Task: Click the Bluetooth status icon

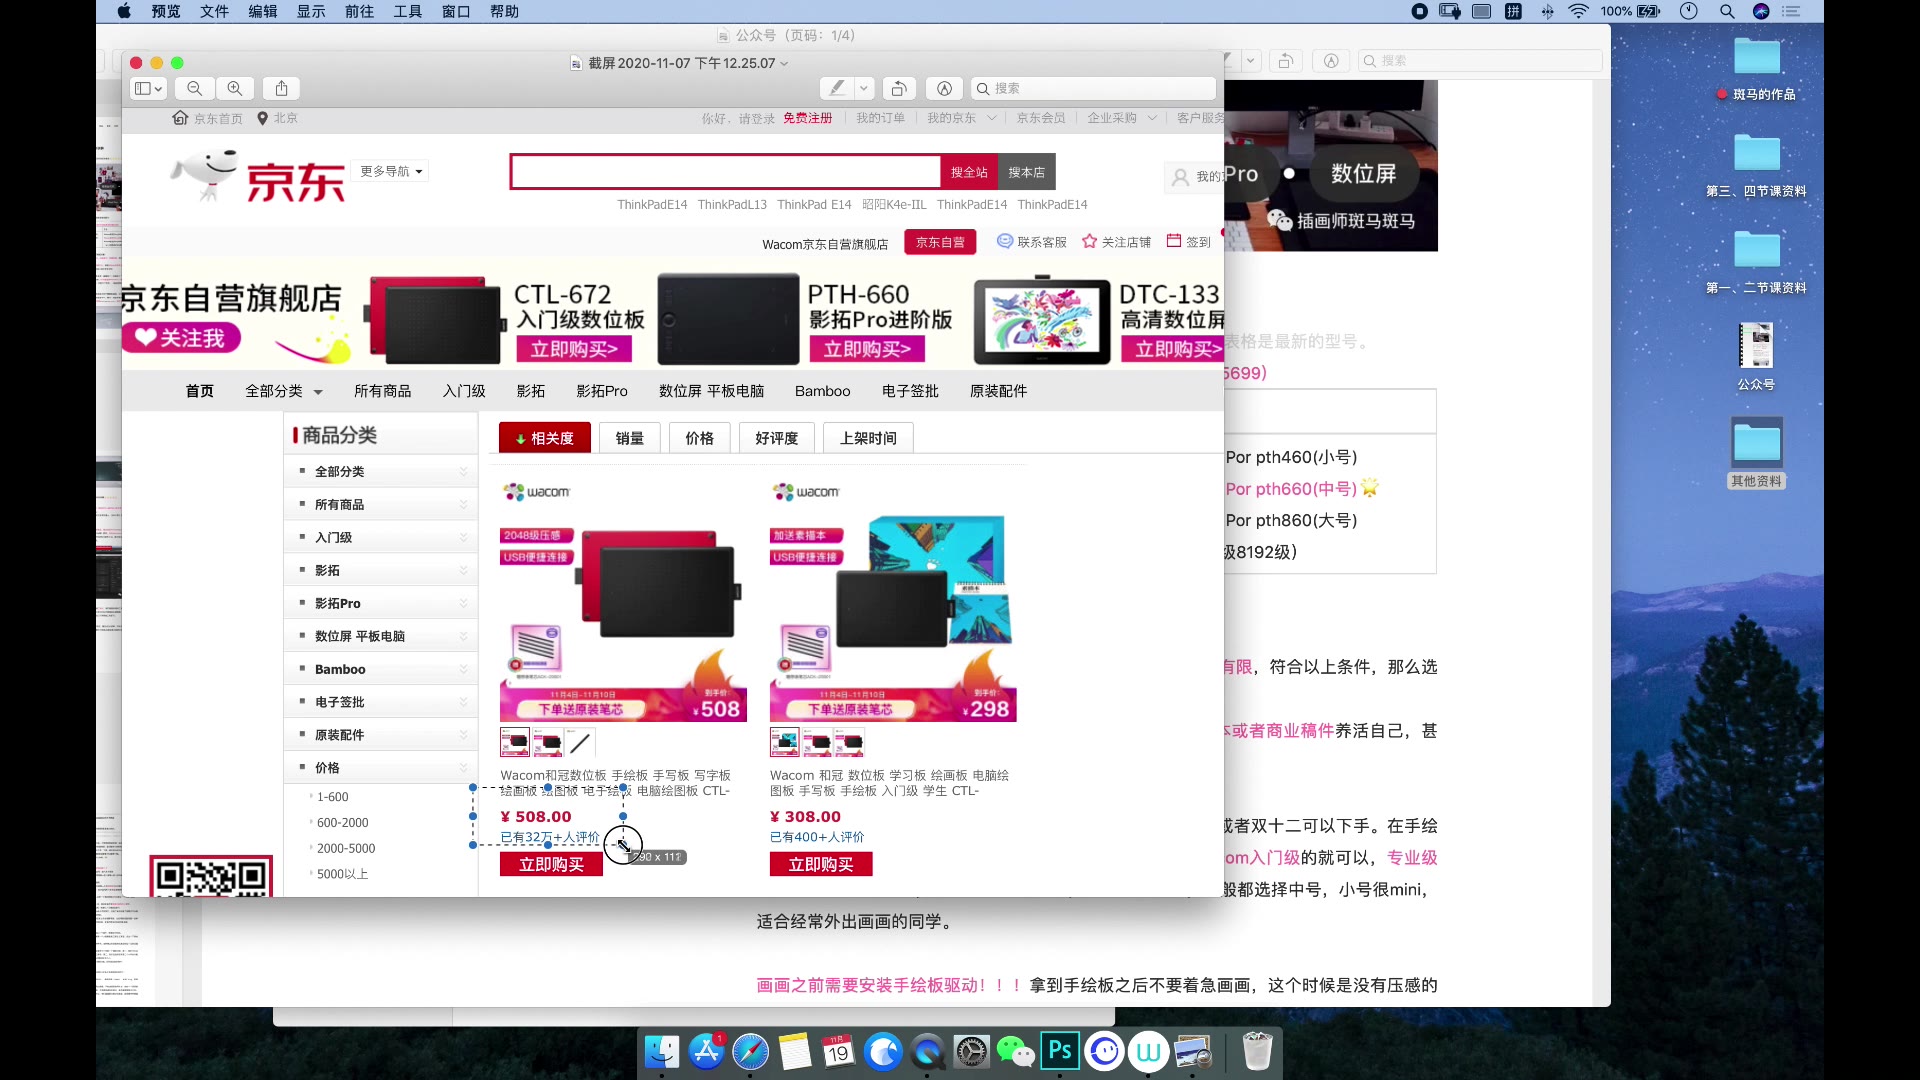Action: [1547, 11]
